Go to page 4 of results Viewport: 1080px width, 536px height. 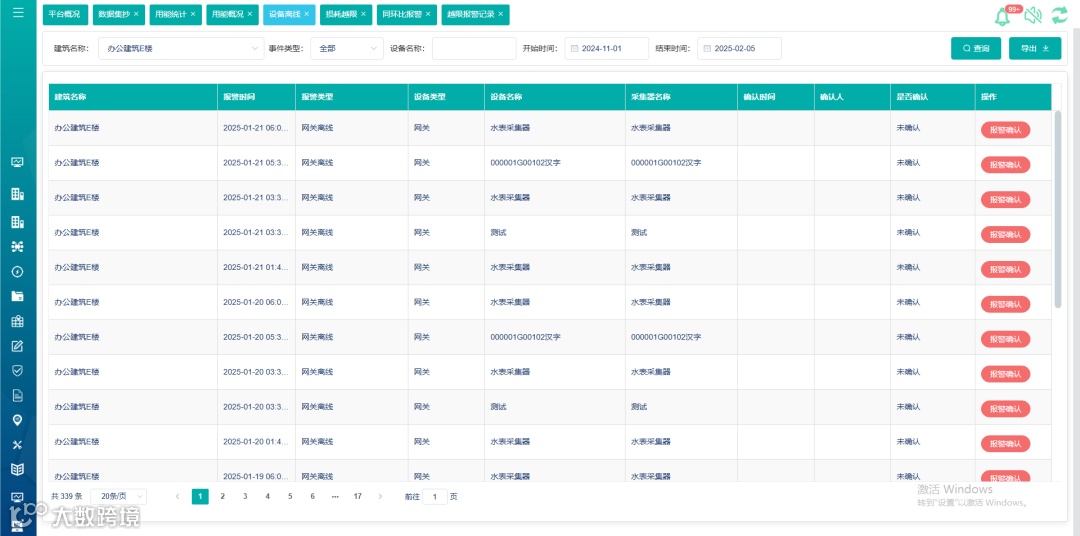pyautogui.click(x=267, y=496)
